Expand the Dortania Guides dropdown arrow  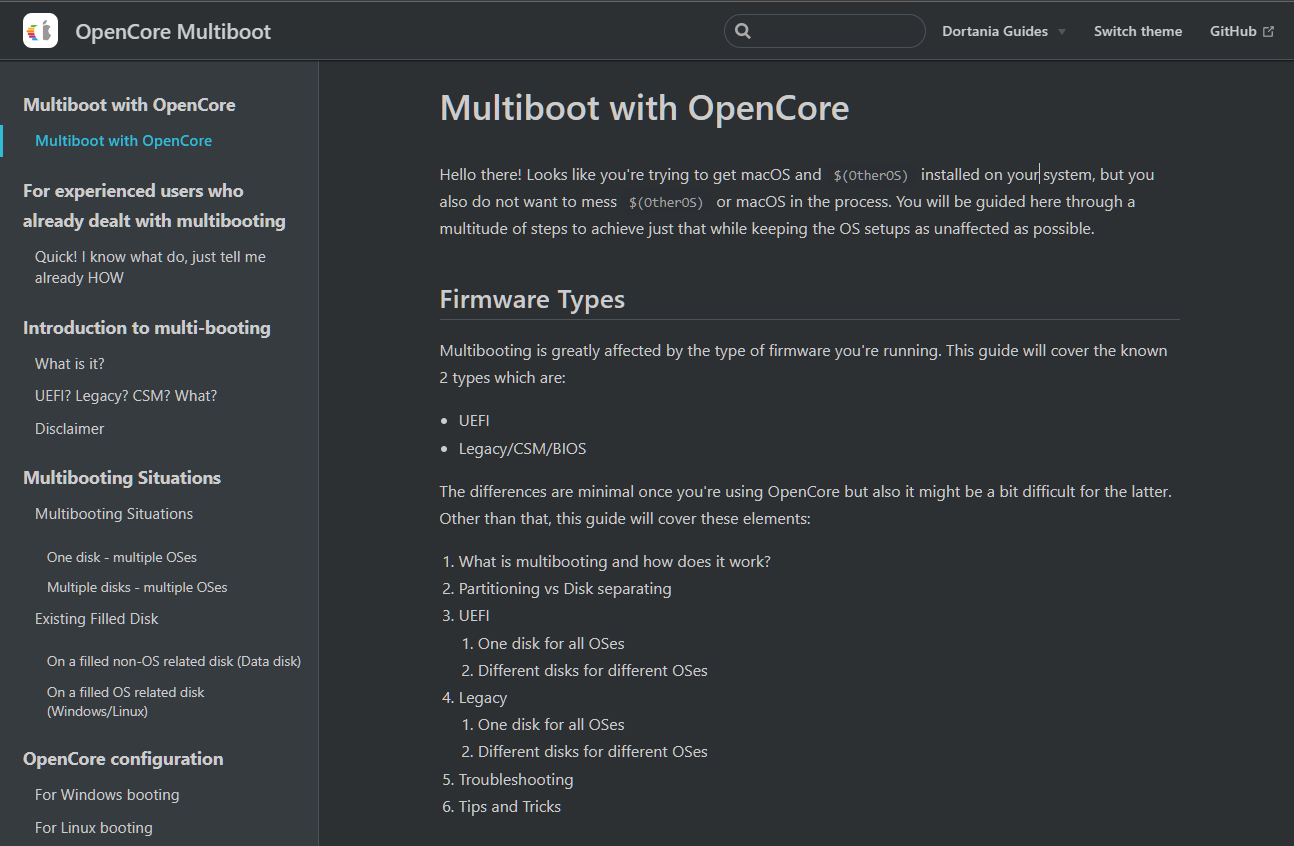[x=1062, y=32]
